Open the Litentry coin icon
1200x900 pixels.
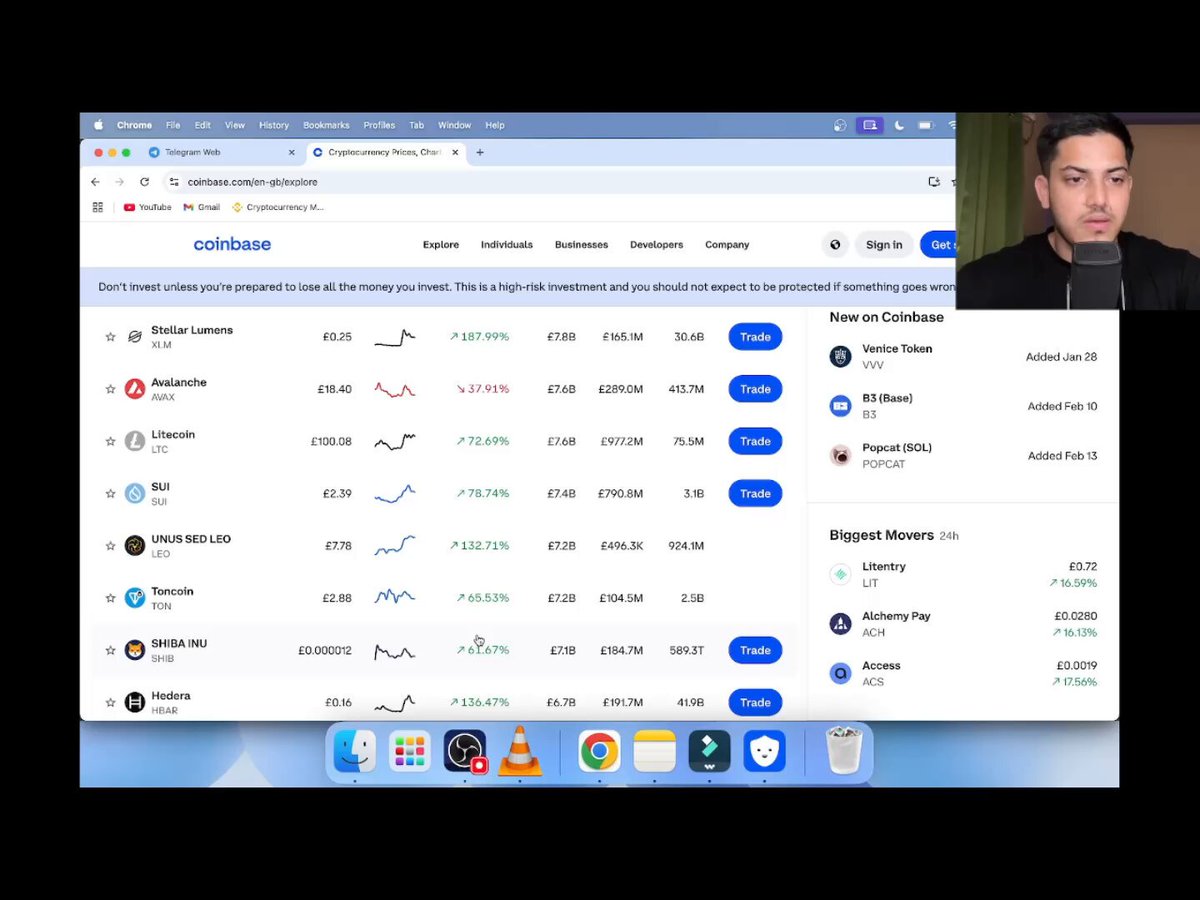pos(840,574)
